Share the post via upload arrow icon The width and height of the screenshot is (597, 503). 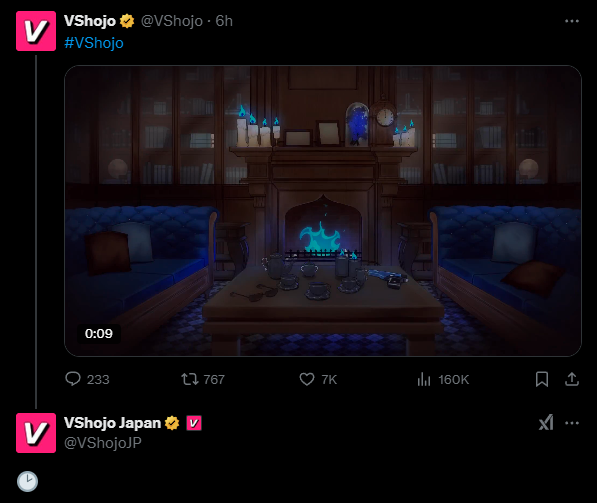[x=571, y=379]
